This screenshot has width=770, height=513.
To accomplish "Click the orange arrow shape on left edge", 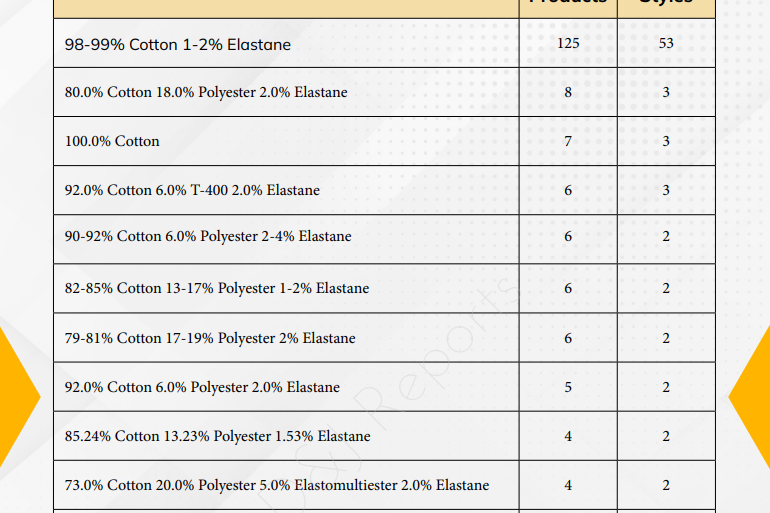I will pyautogui.click(x=17, y=397).
